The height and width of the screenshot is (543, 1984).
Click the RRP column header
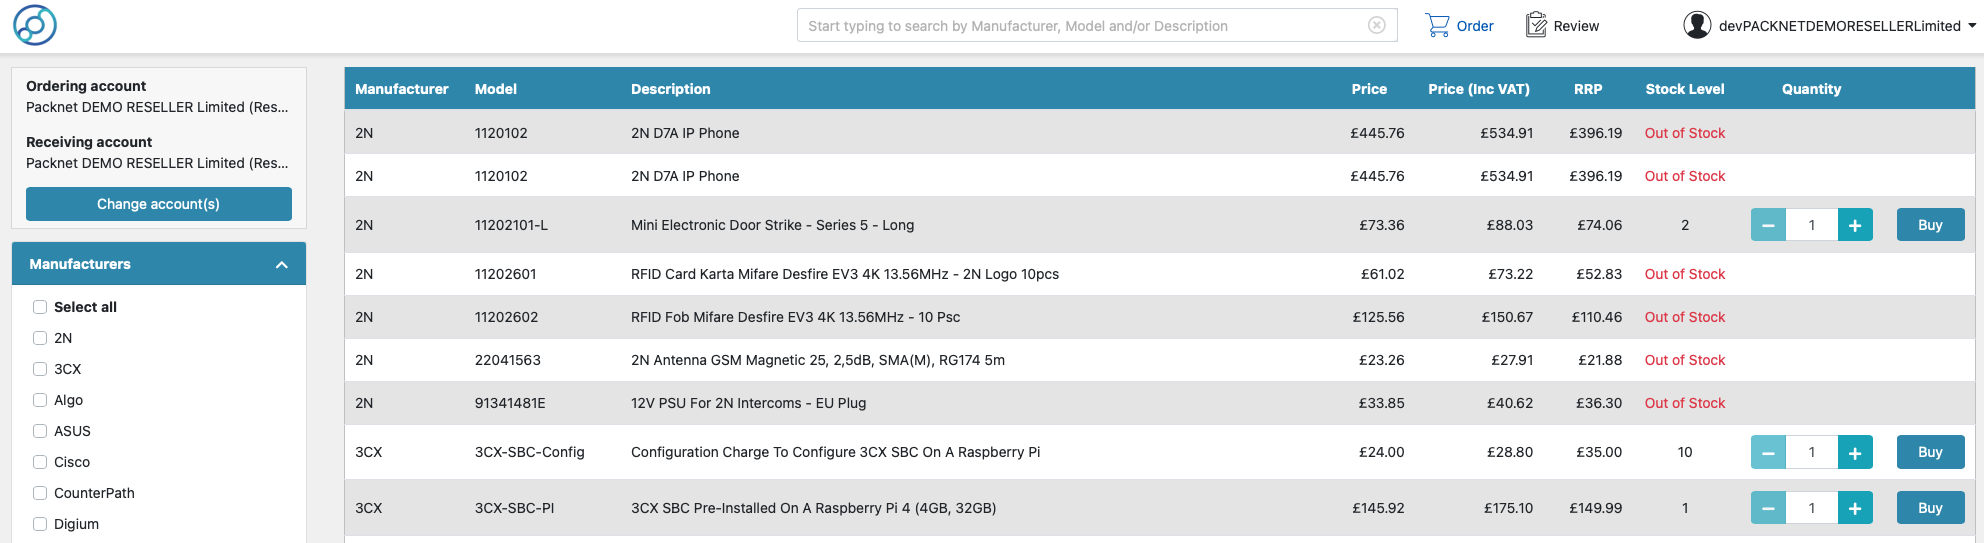[1588, 89]
